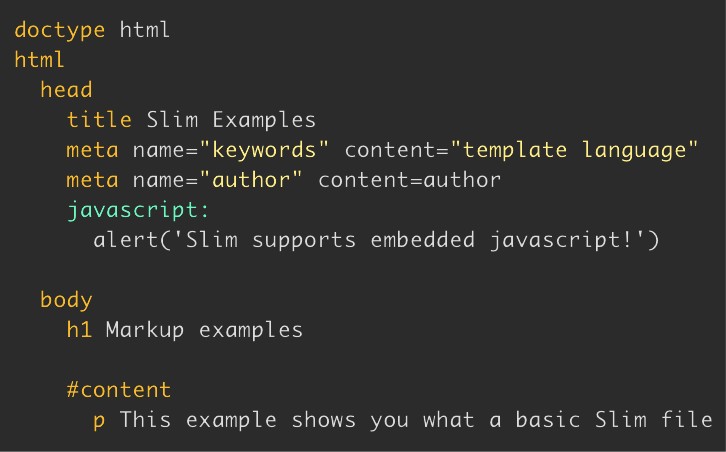Screen dimensions: 726x452
Task: Click the doctype keyword
Action: pos(60,31)
